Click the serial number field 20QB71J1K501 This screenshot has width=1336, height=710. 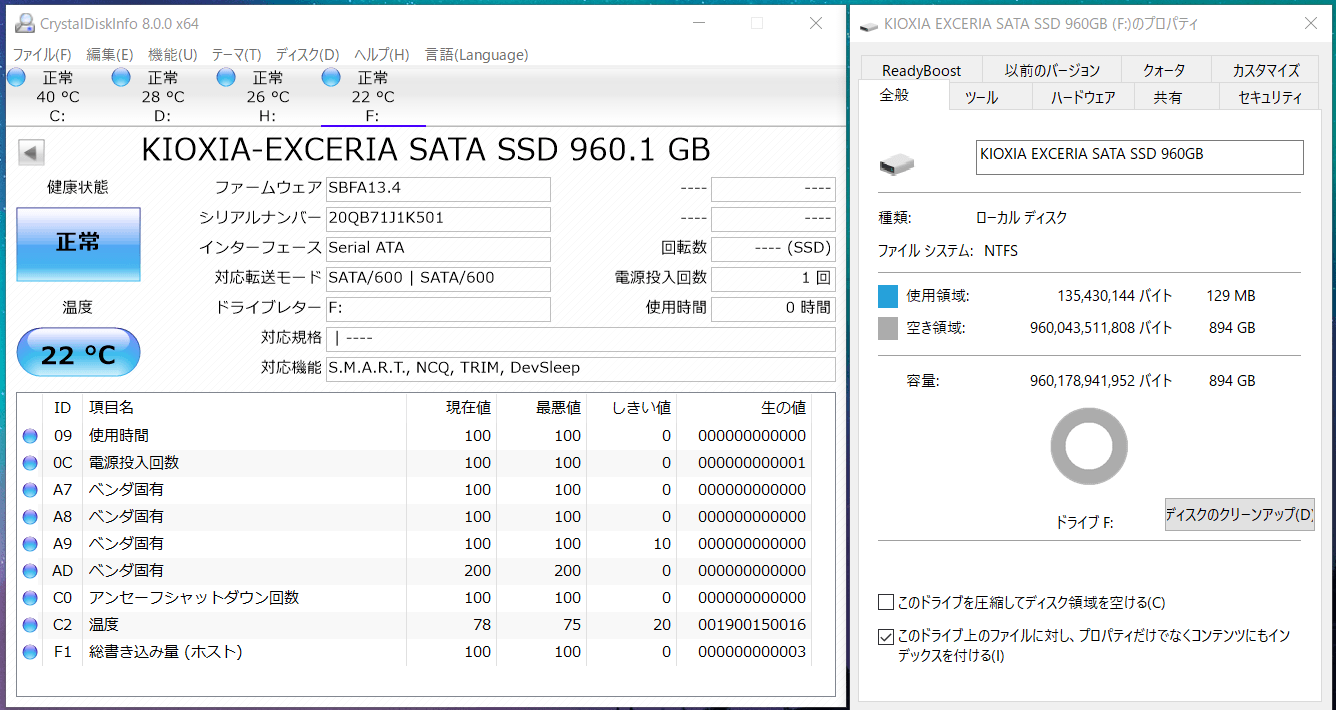click(x=438, y=219)
